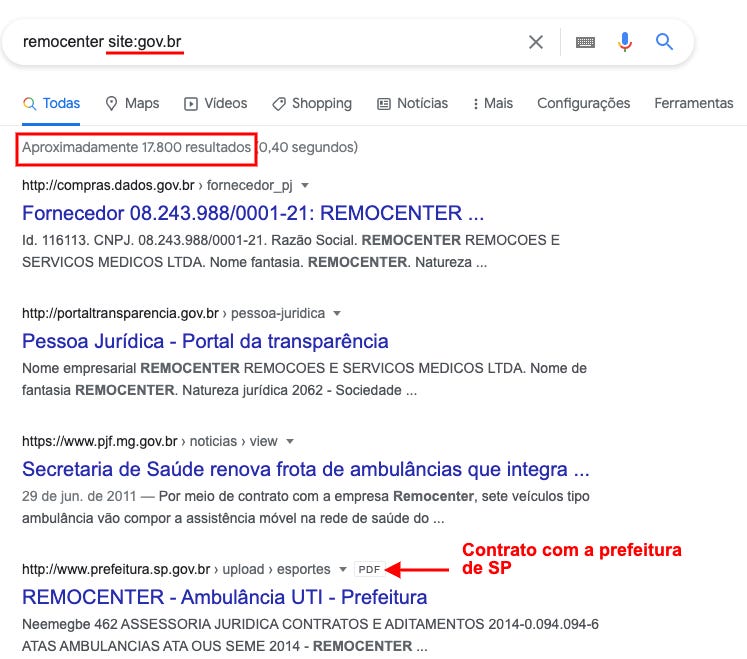Click the www.prefeitura.sp.gov.br URL breadcrumb
Viewport: 747px width, 659px height.
pyautogui.click(x=176, y=569)
